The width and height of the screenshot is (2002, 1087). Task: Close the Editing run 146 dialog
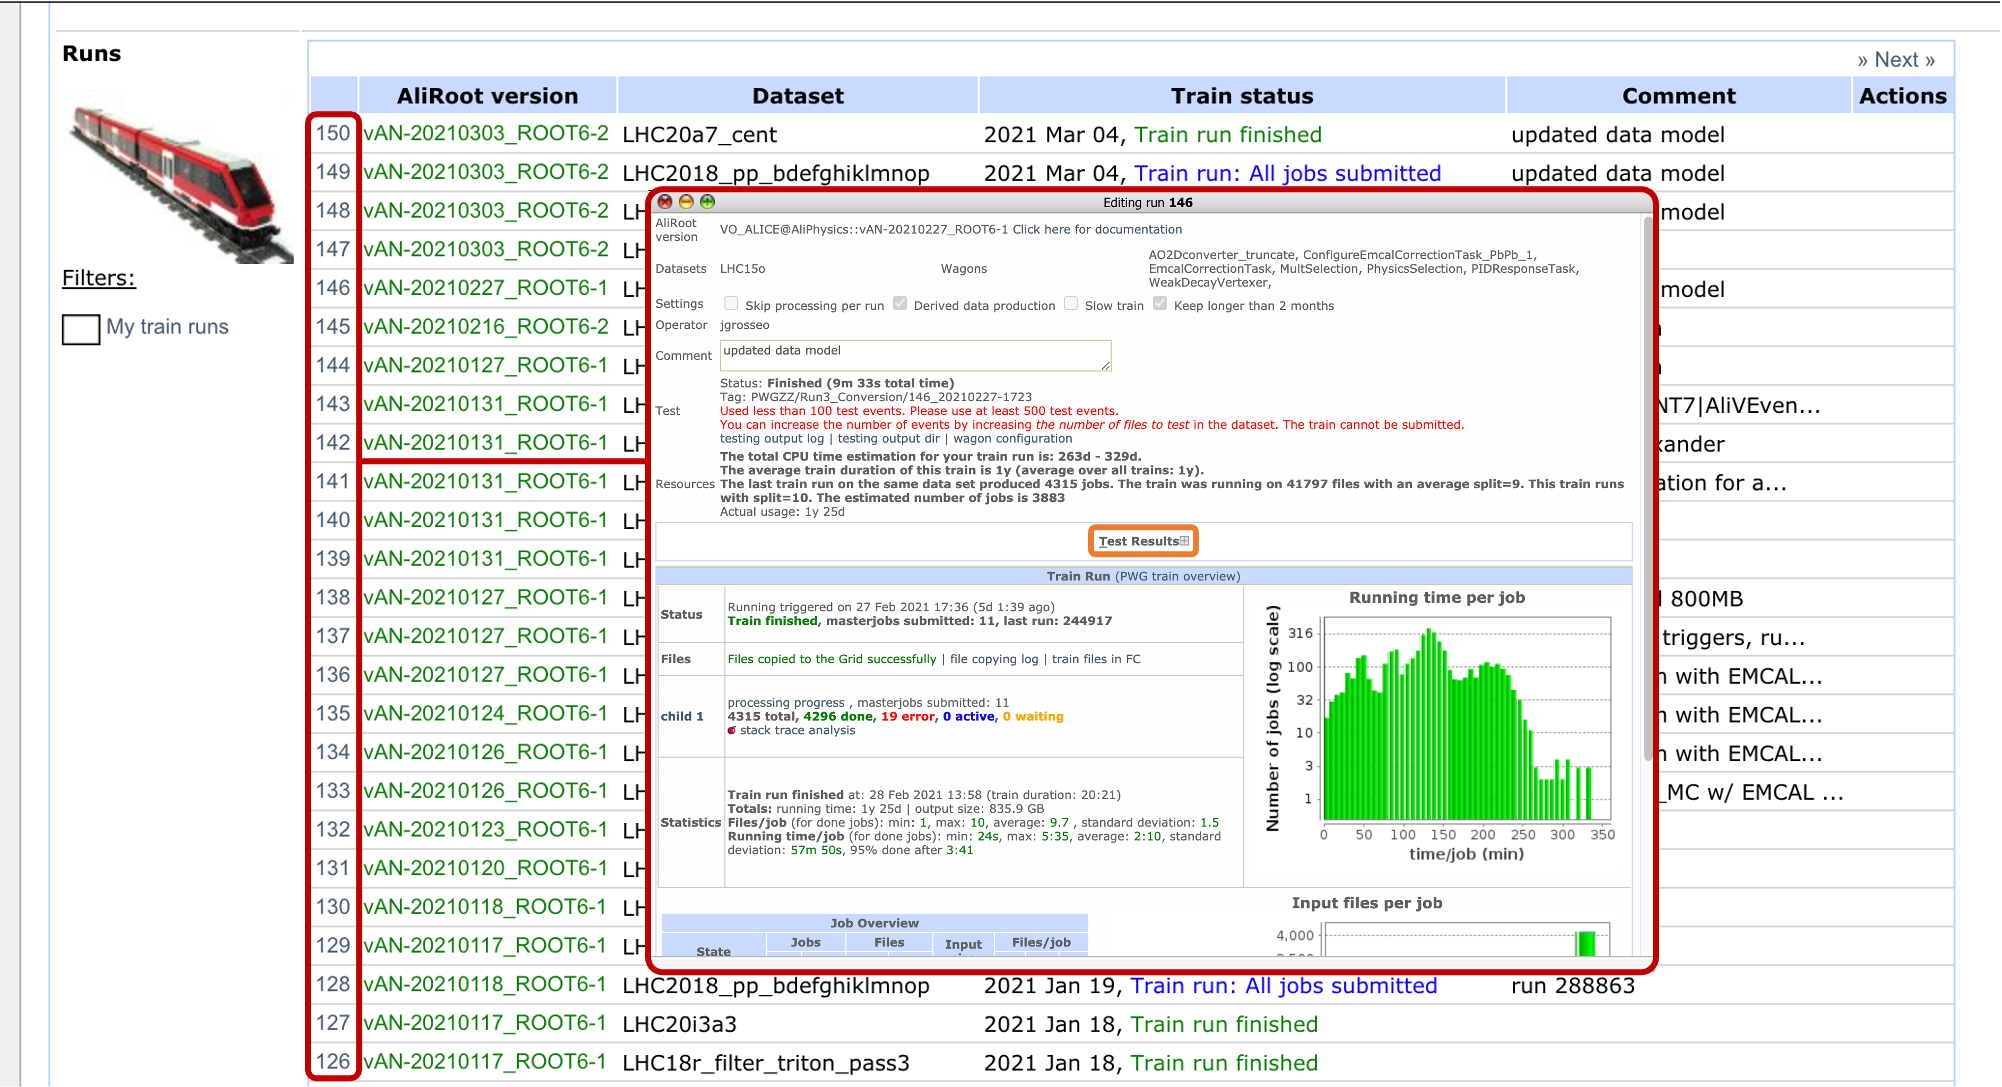665,202
